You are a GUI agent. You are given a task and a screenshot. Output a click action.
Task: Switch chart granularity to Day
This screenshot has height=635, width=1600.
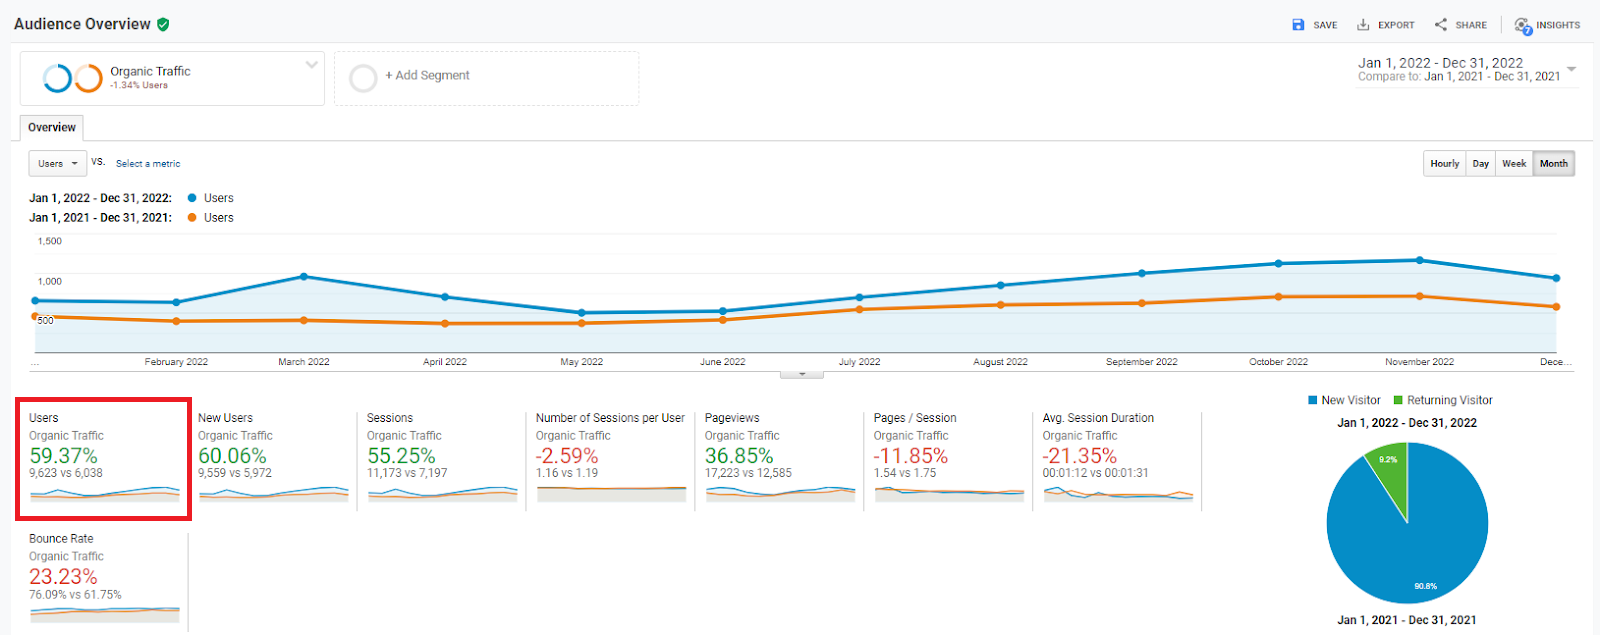[1481, 164]
